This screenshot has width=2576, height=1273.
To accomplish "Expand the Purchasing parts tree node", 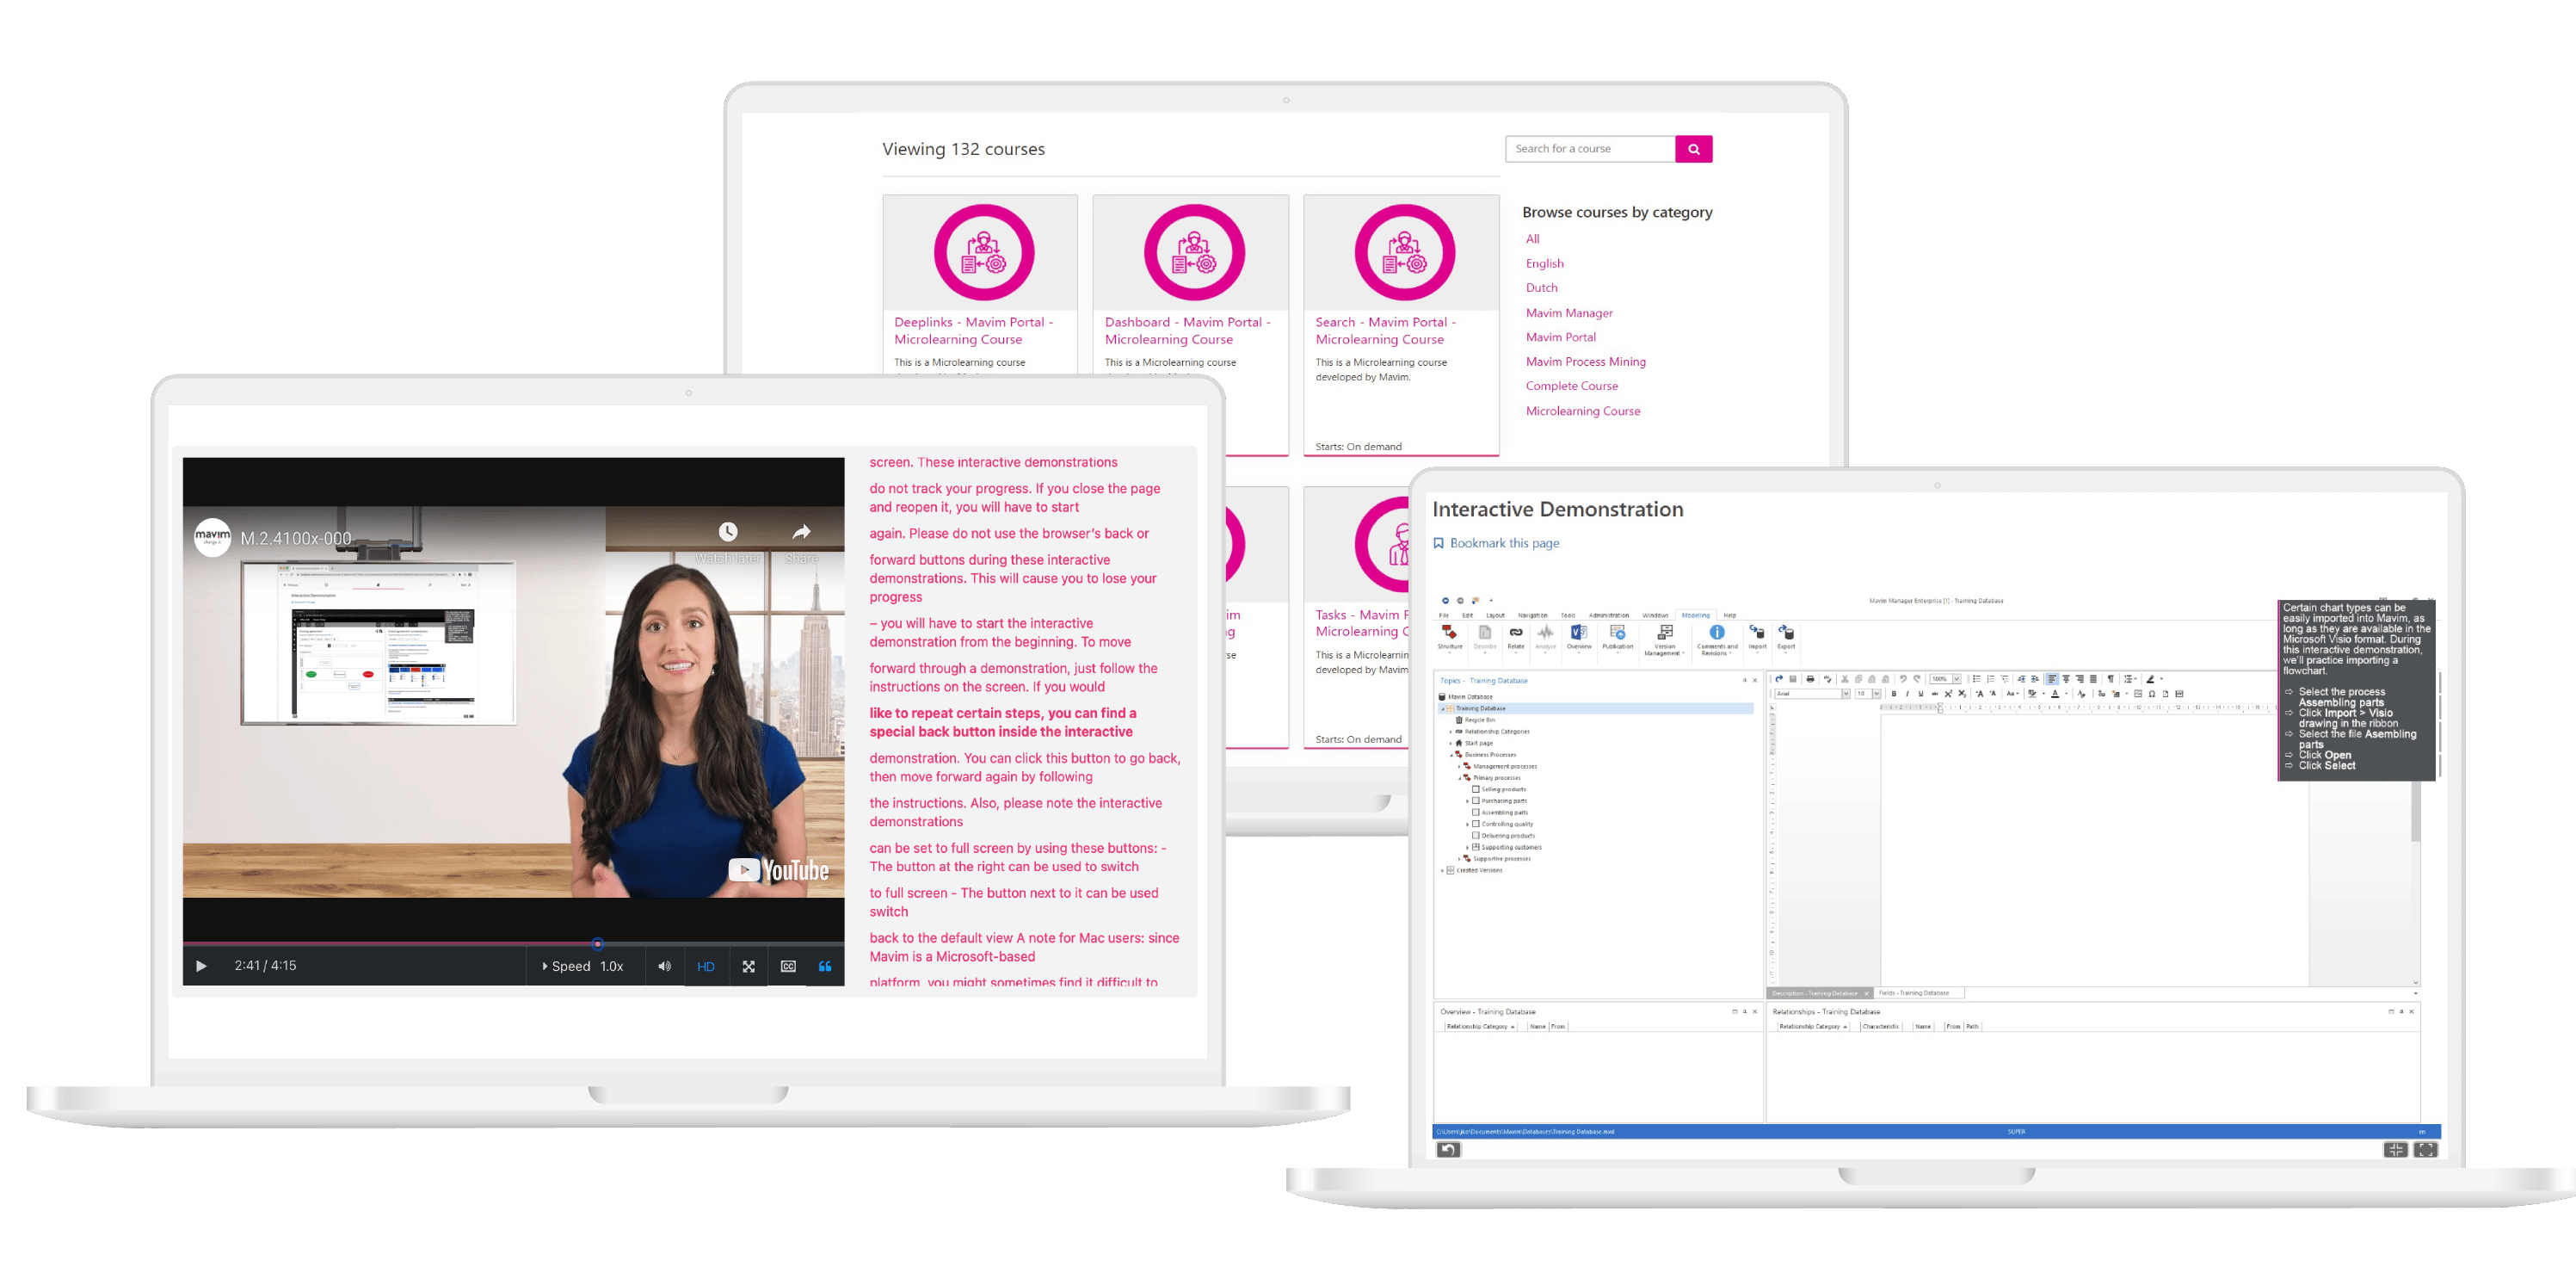I will [x=1467, y=801].
